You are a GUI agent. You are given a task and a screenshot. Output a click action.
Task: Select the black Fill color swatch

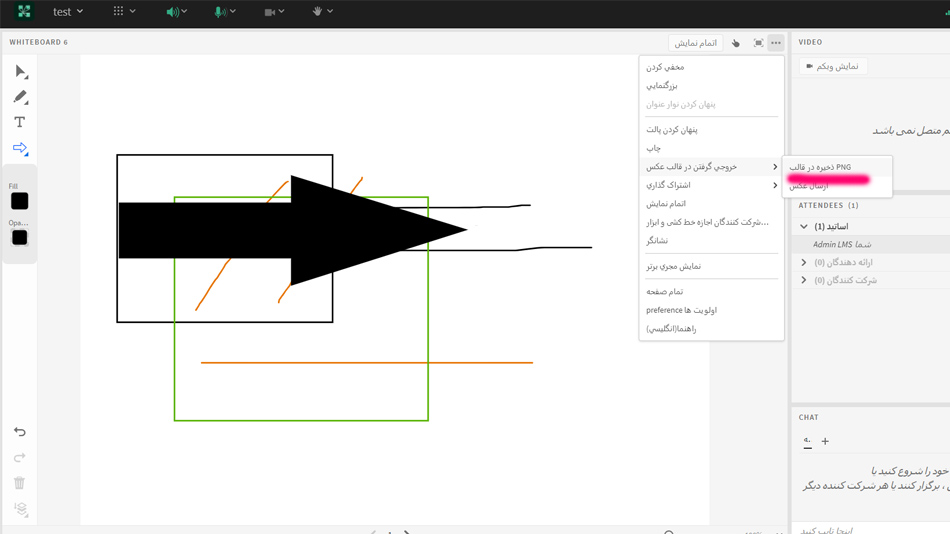pyautogui.click(x=19, y=201)
